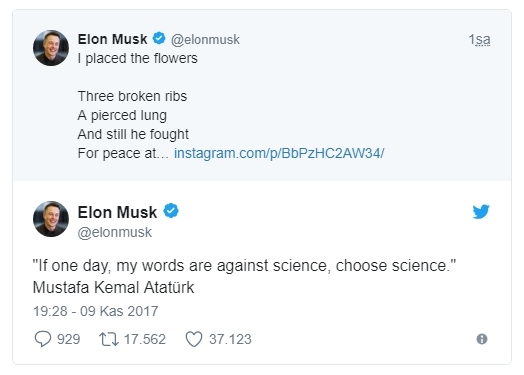Open the 19:28 - 09 Kas 2017 timestamp
This screenshot has height=375, width=524.
click(96, 311)
